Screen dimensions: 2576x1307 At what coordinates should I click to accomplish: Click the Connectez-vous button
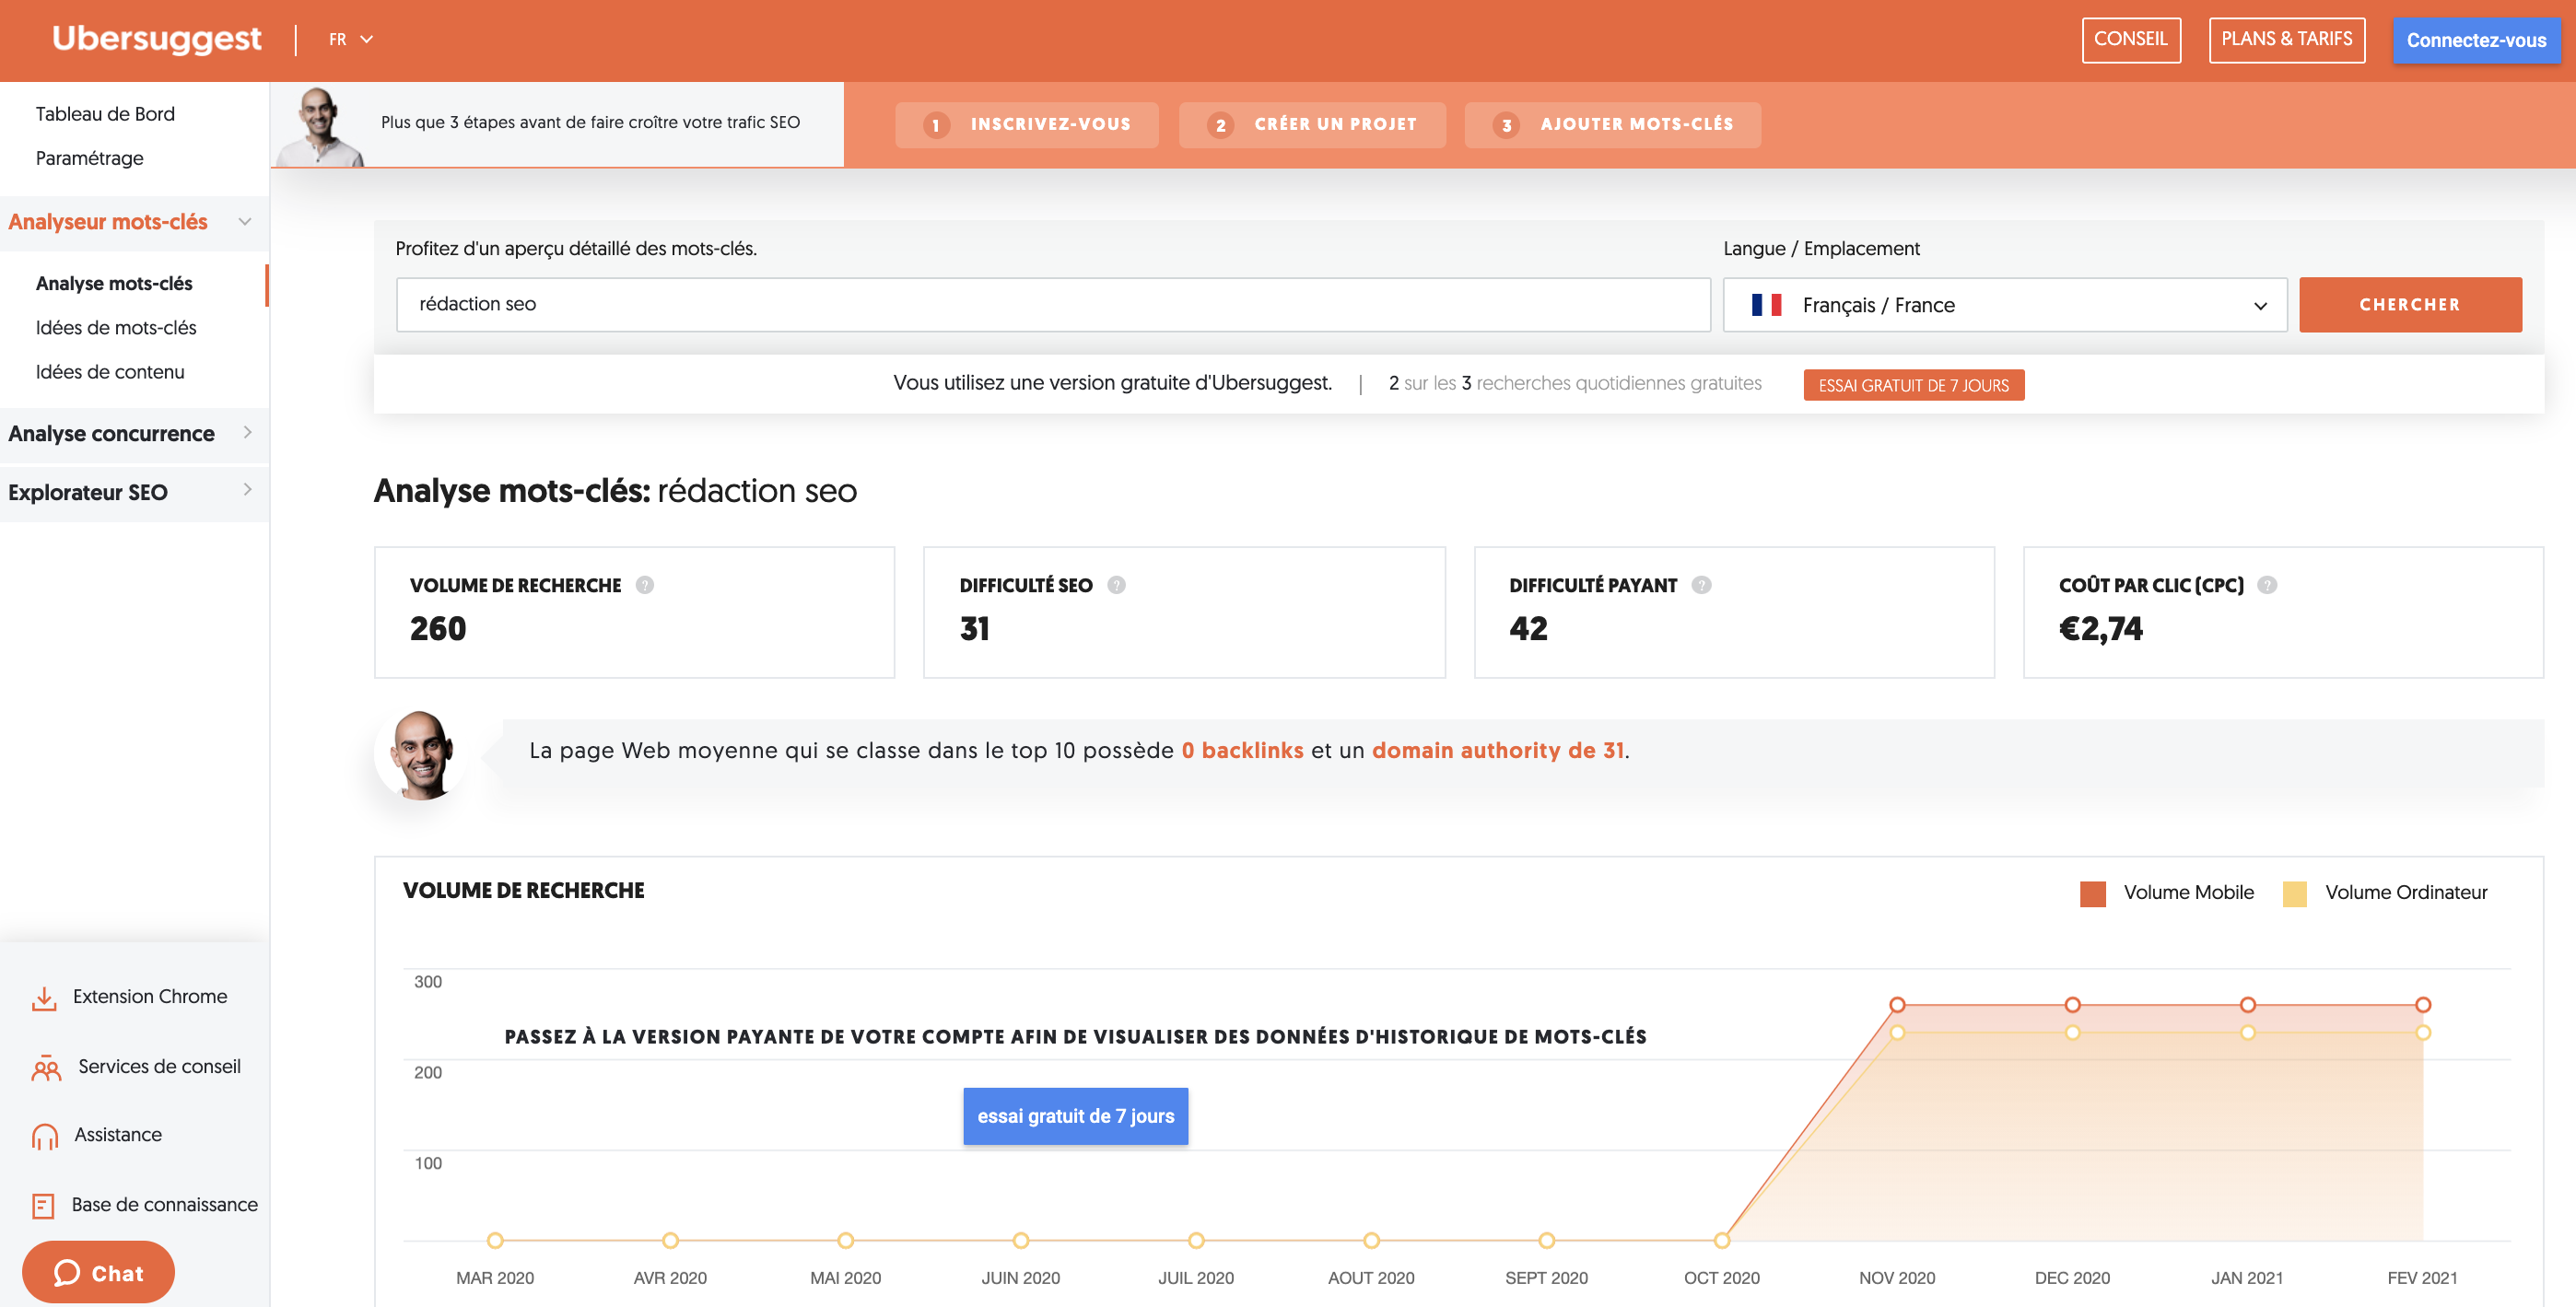click(2476, 40)
